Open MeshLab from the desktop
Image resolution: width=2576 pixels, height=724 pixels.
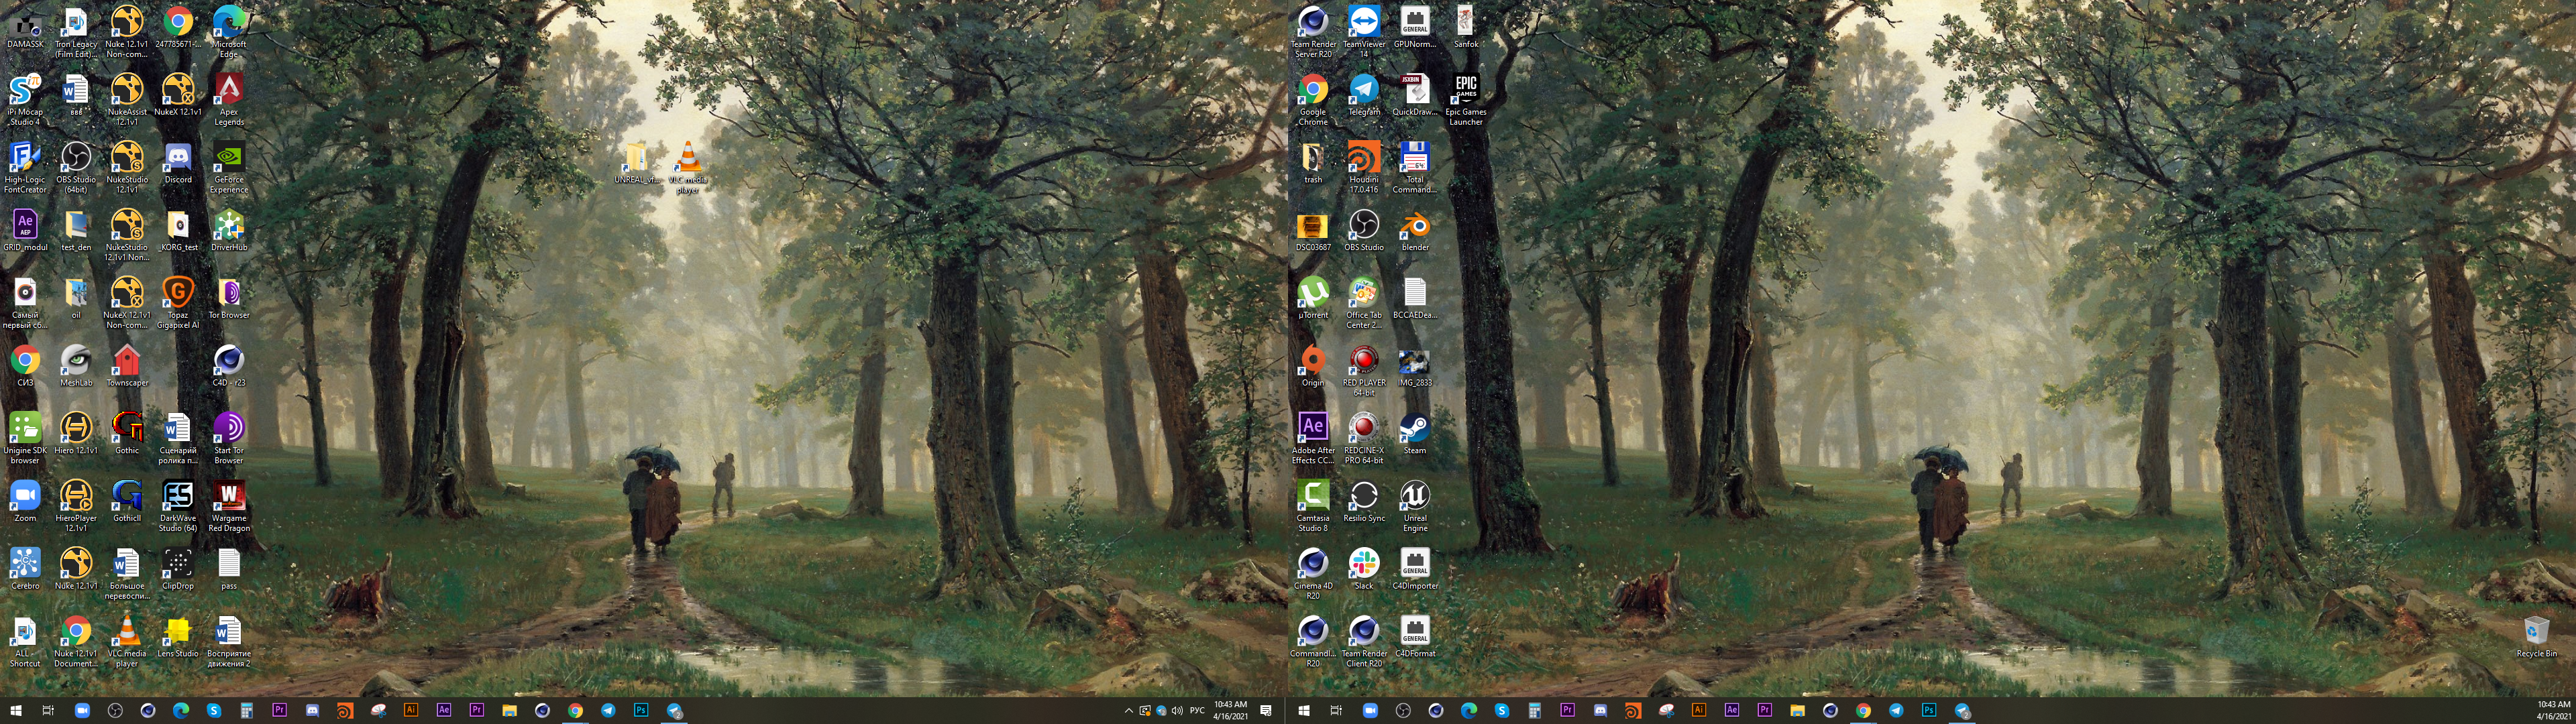point(76,366)
